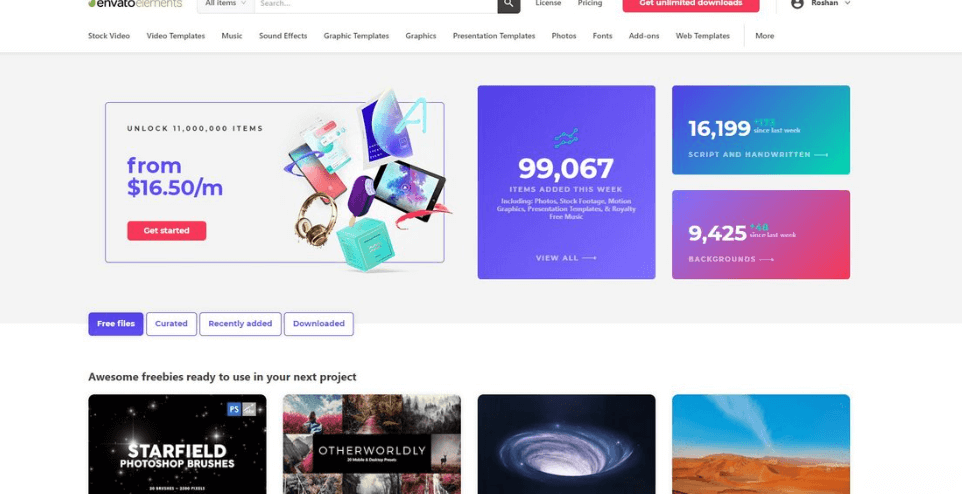Open the Envato Elements logo home link

135,4
